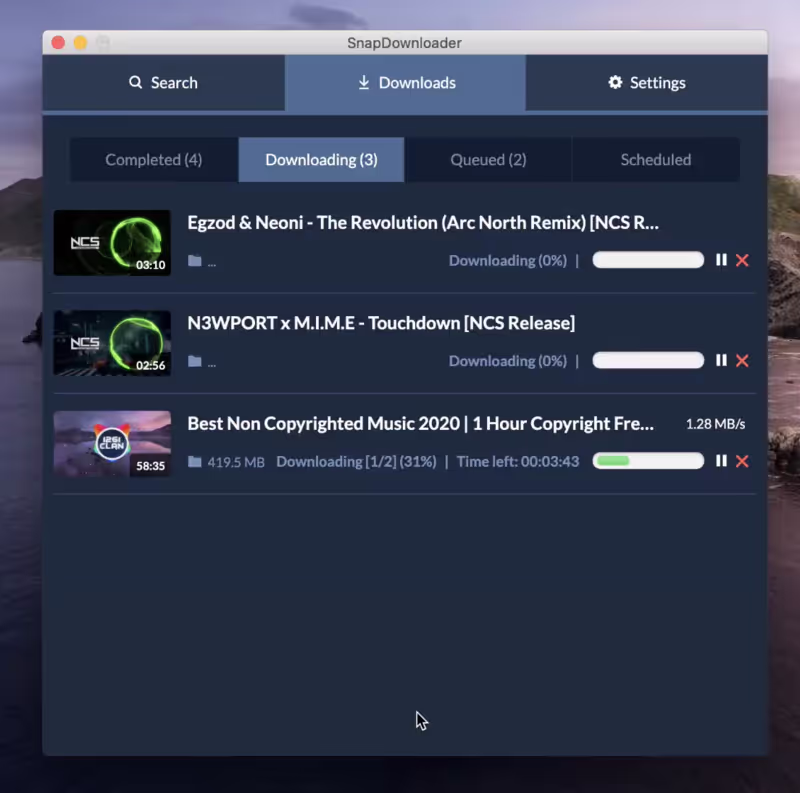Pause the N3WPORT Touchdown download
800x793 pixels.
[x=721, y=360]
